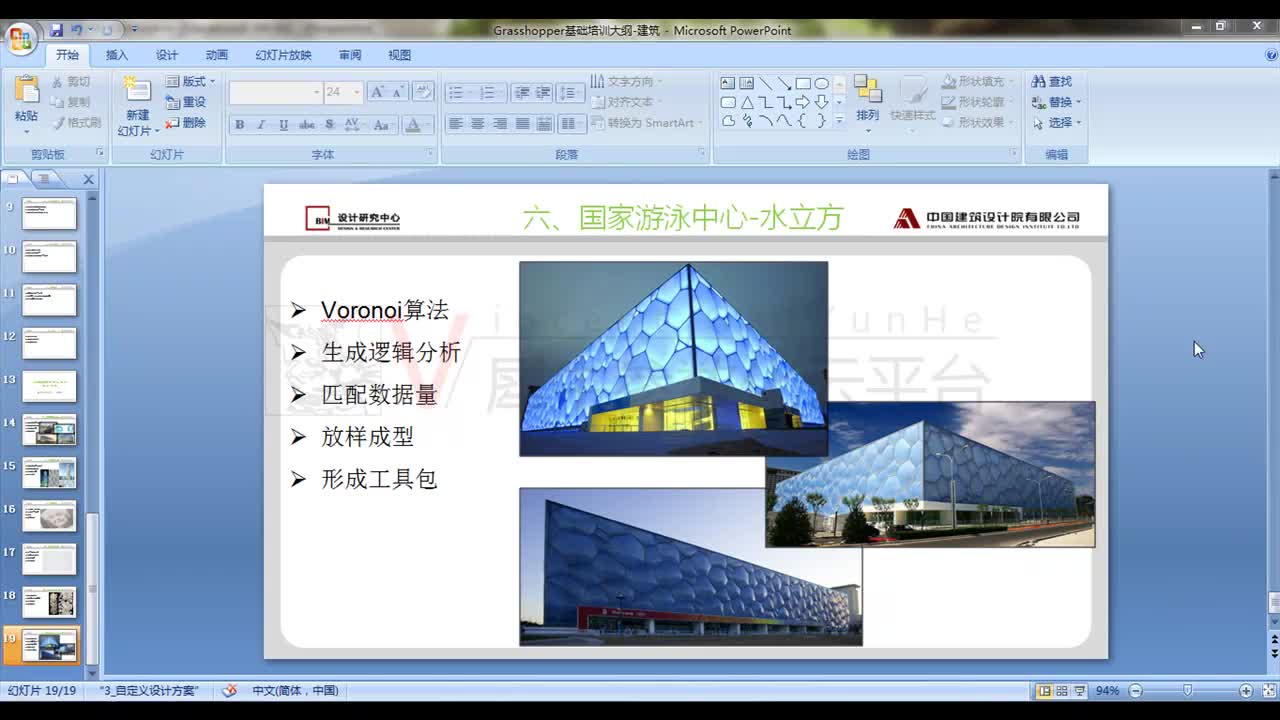The height and width of the screenshot is (720, 1280).
Task: Open the 替换 replace dropdown
Action: [x=1056, y=102]
